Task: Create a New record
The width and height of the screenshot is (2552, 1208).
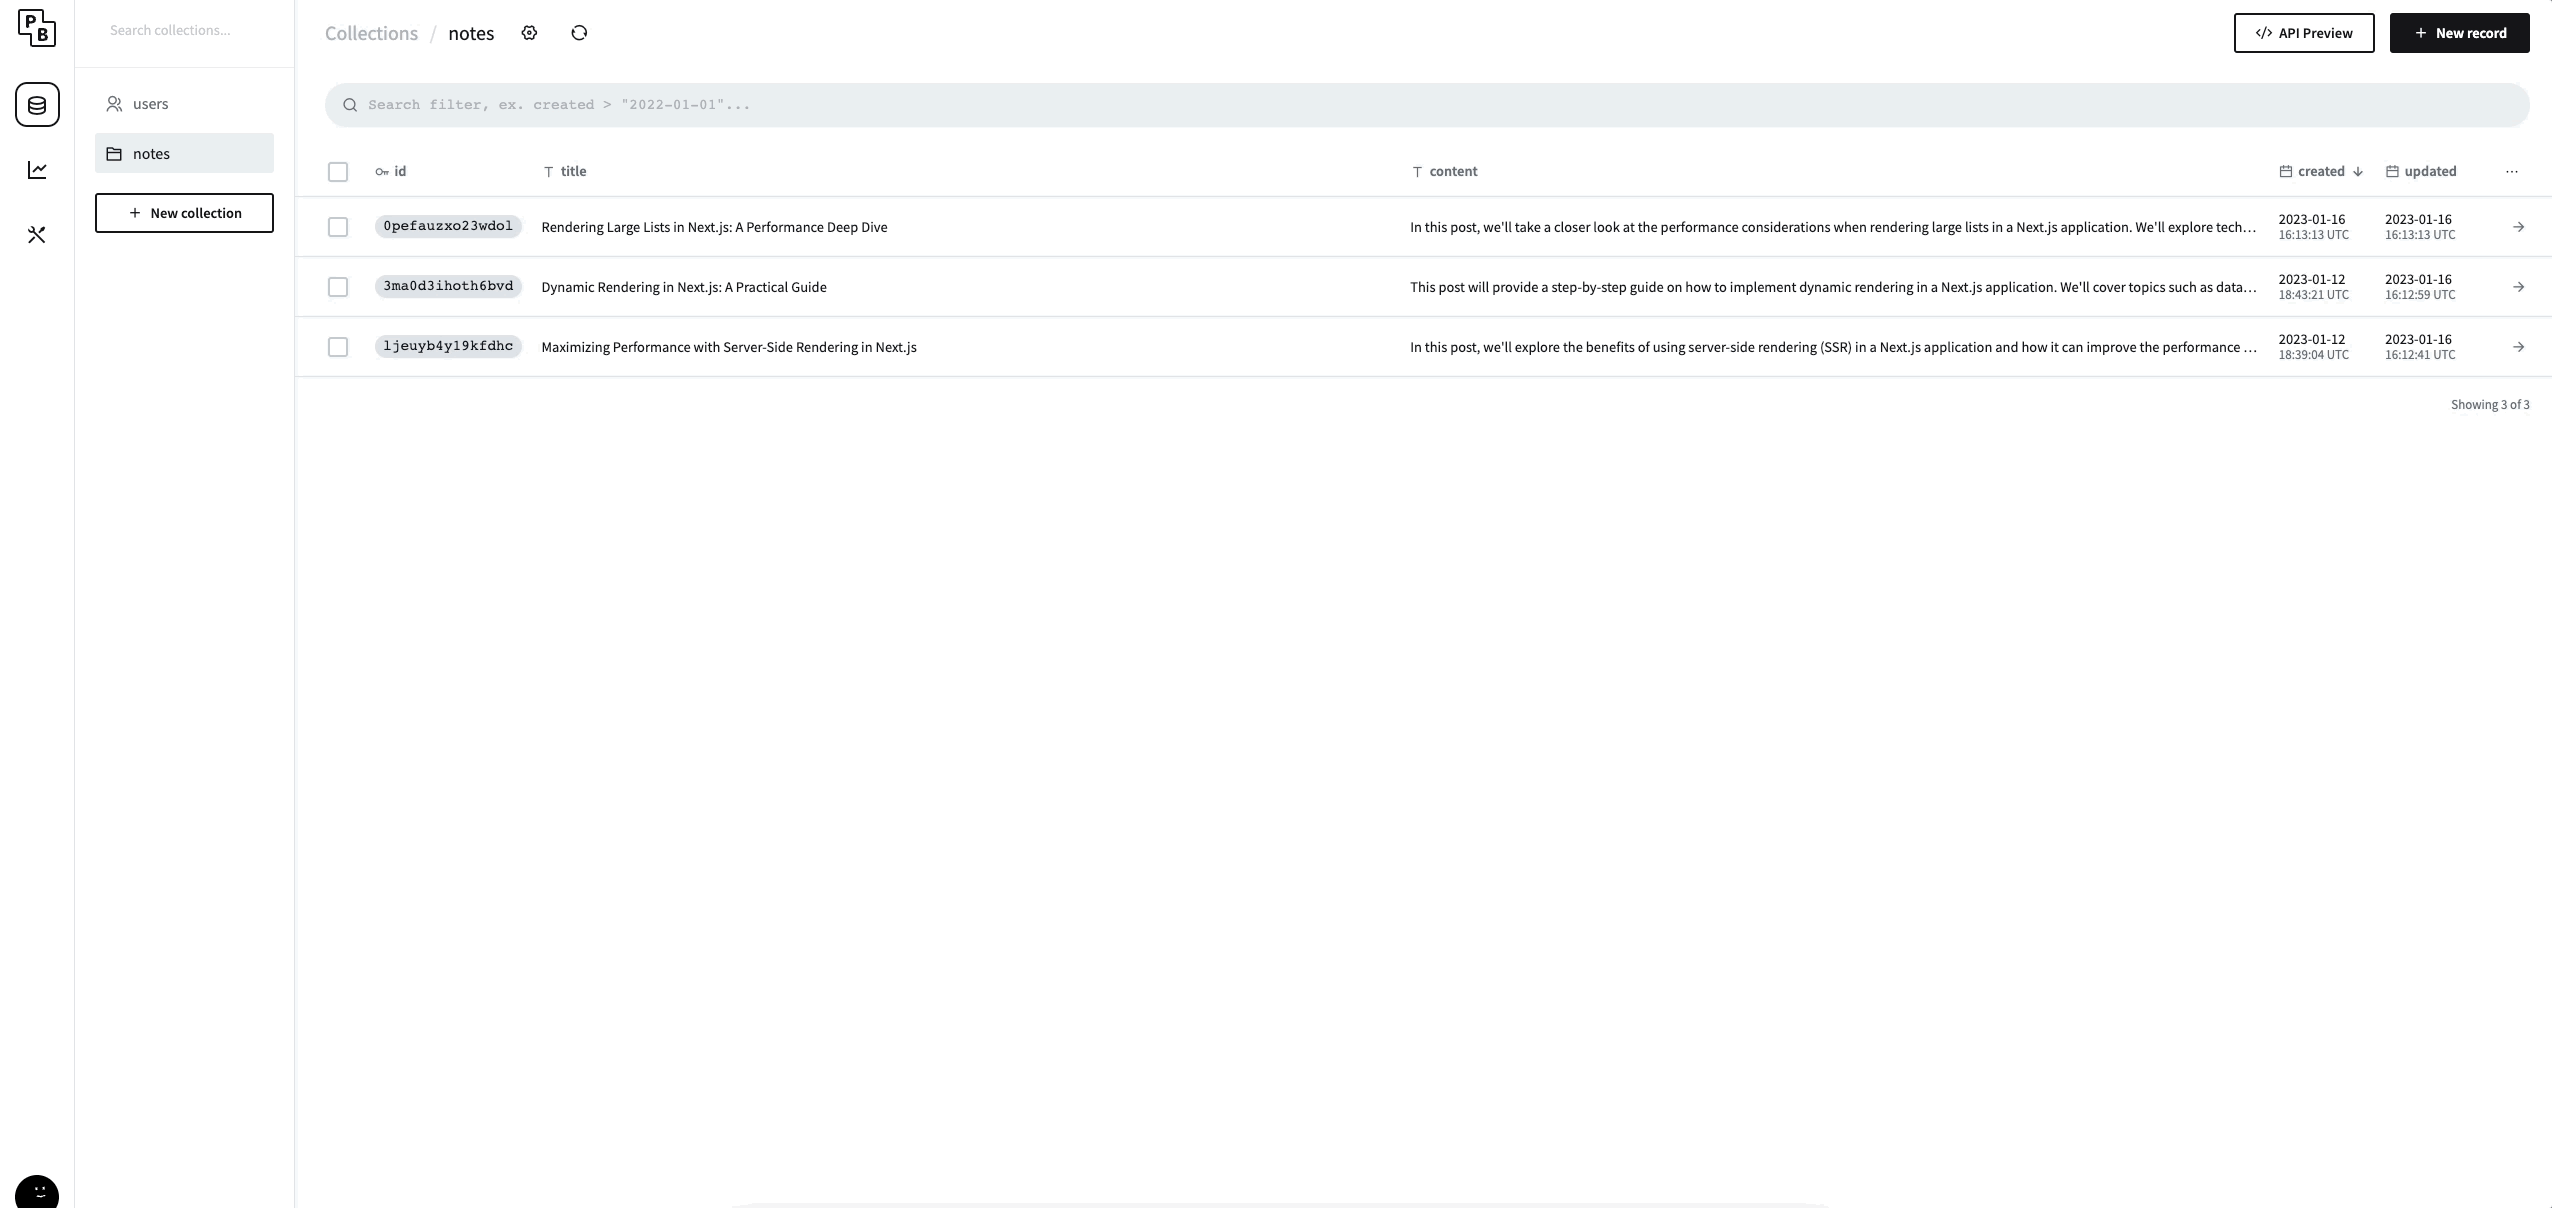Action: pyautogui.click(x=2460, y=33)
